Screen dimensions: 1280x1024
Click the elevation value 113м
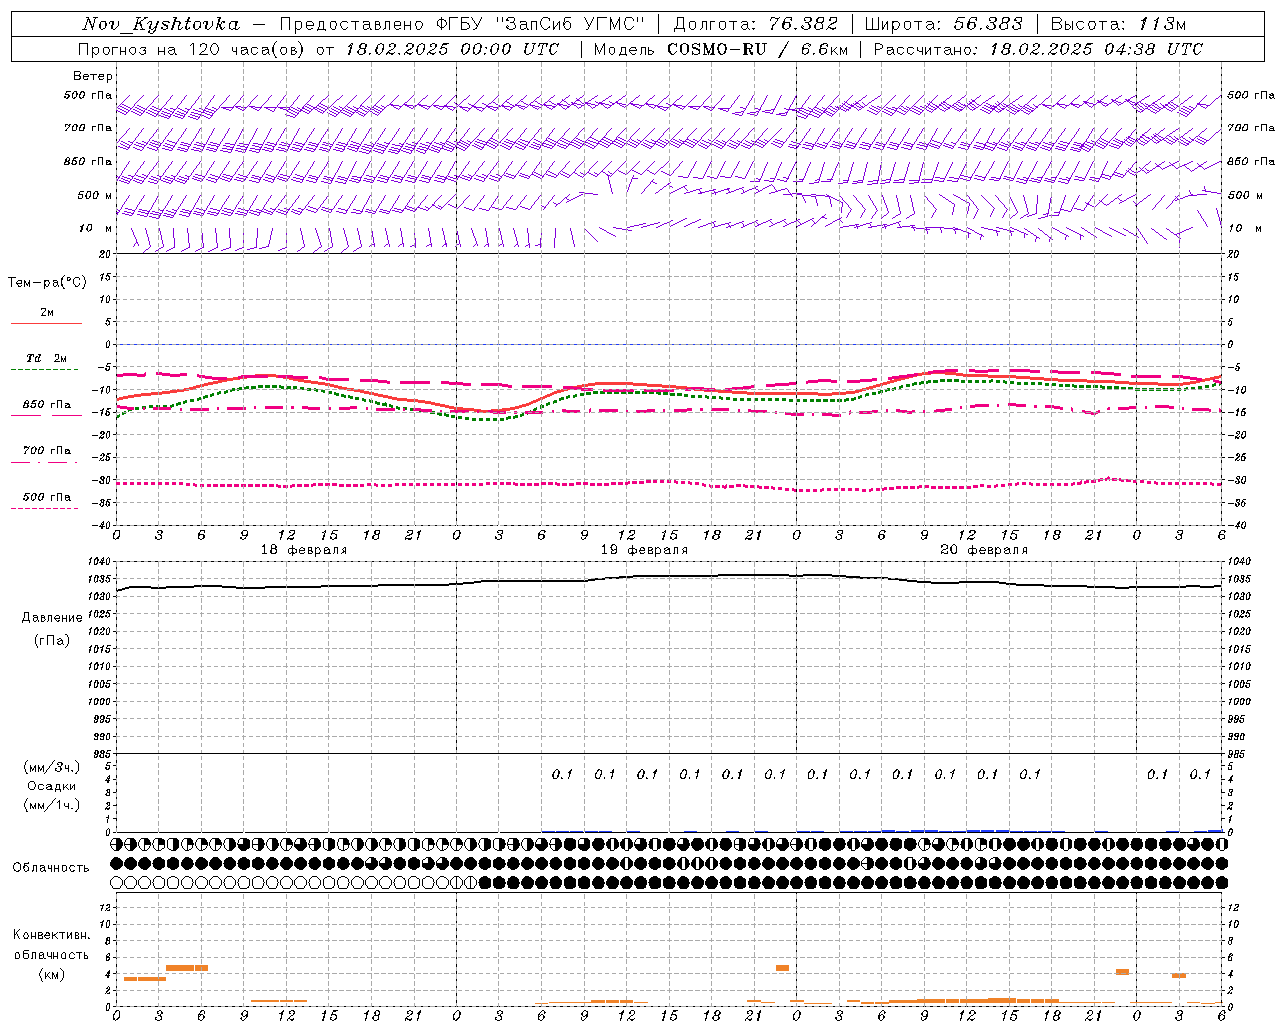point(1162,24)
